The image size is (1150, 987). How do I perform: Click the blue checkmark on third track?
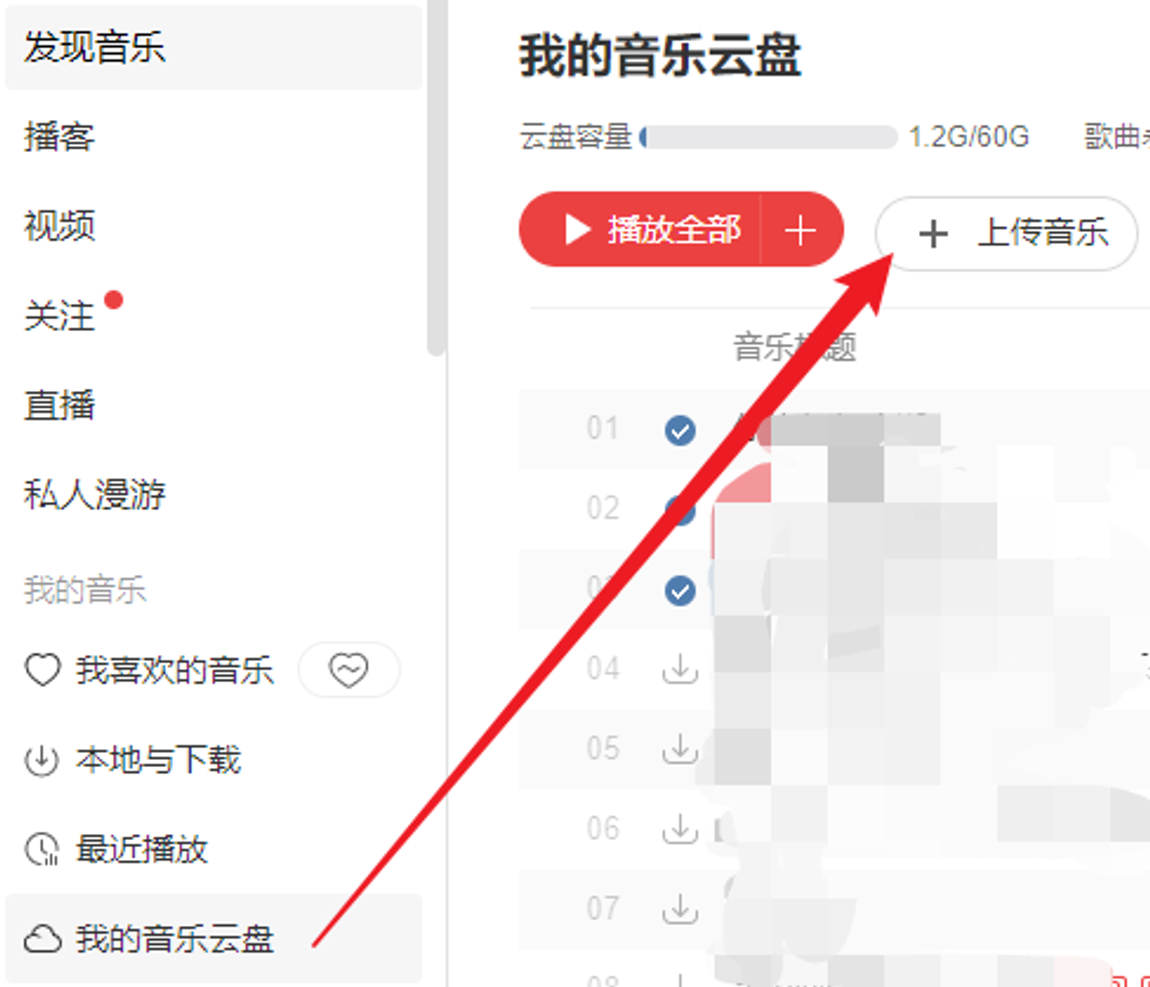tap(680, 590)
